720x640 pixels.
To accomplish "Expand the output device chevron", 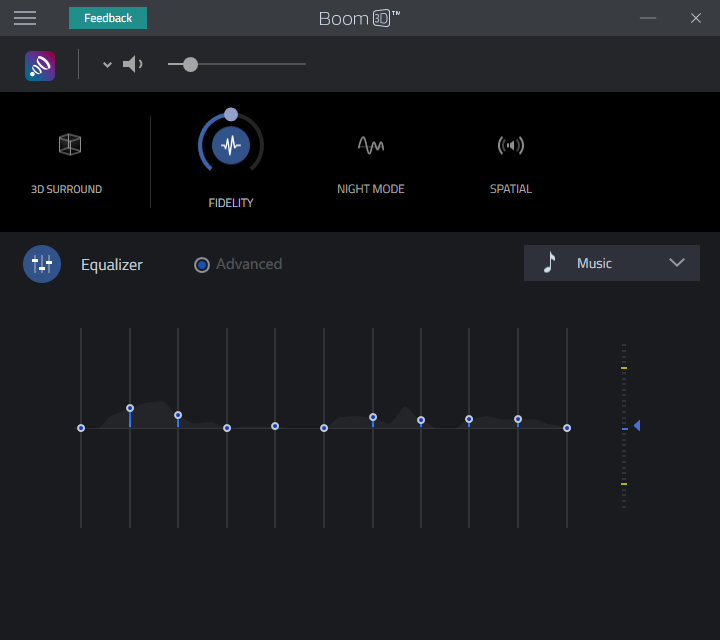I will click(107, 65).
